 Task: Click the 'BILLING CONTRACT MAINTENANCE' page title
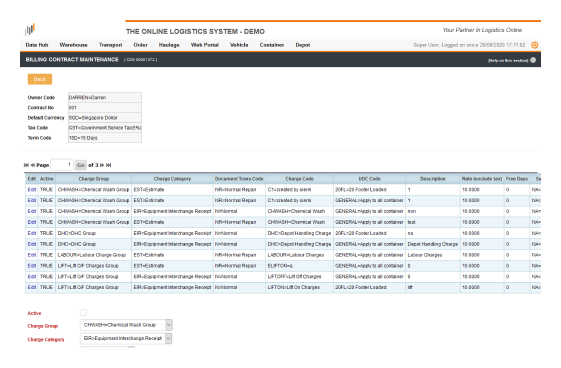click(x=72, y=59)
